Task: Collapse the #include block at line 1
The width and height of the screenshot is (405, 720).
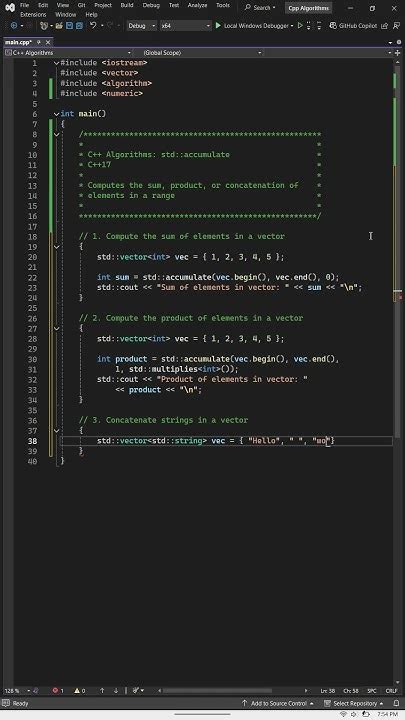Action: click(56, 63)
